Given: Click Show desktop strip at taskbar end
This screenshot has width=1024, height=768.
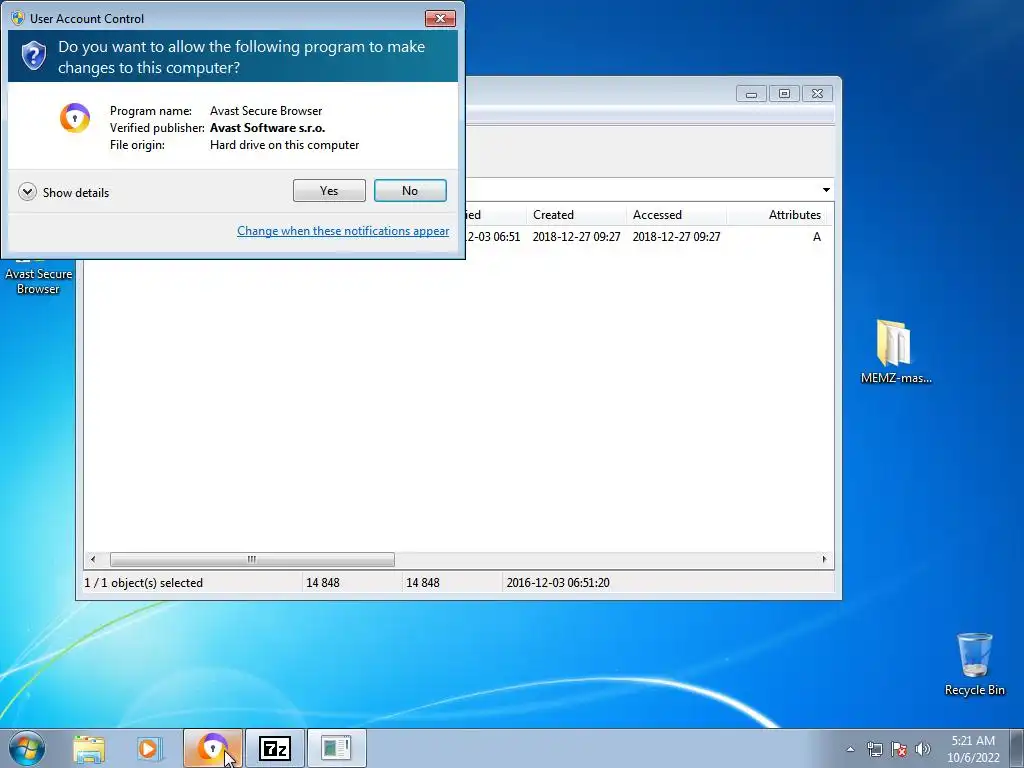Looking at the screenshot, I should coord(1019,748).
